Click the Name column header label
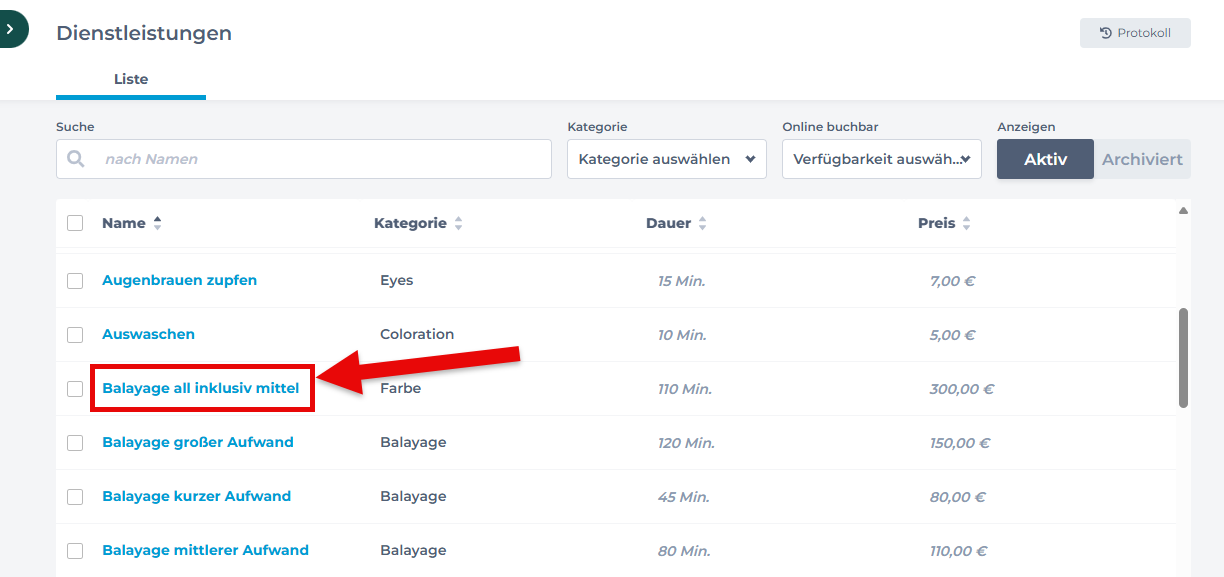 click(124, 223)
